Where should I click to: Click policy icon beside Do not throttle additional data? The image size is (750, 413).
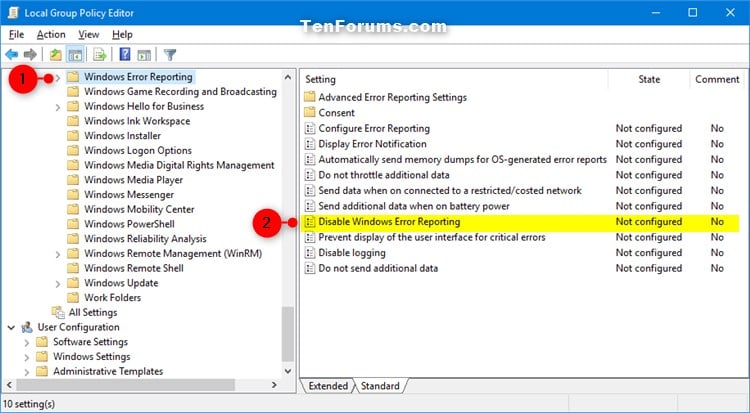(310, 175)
